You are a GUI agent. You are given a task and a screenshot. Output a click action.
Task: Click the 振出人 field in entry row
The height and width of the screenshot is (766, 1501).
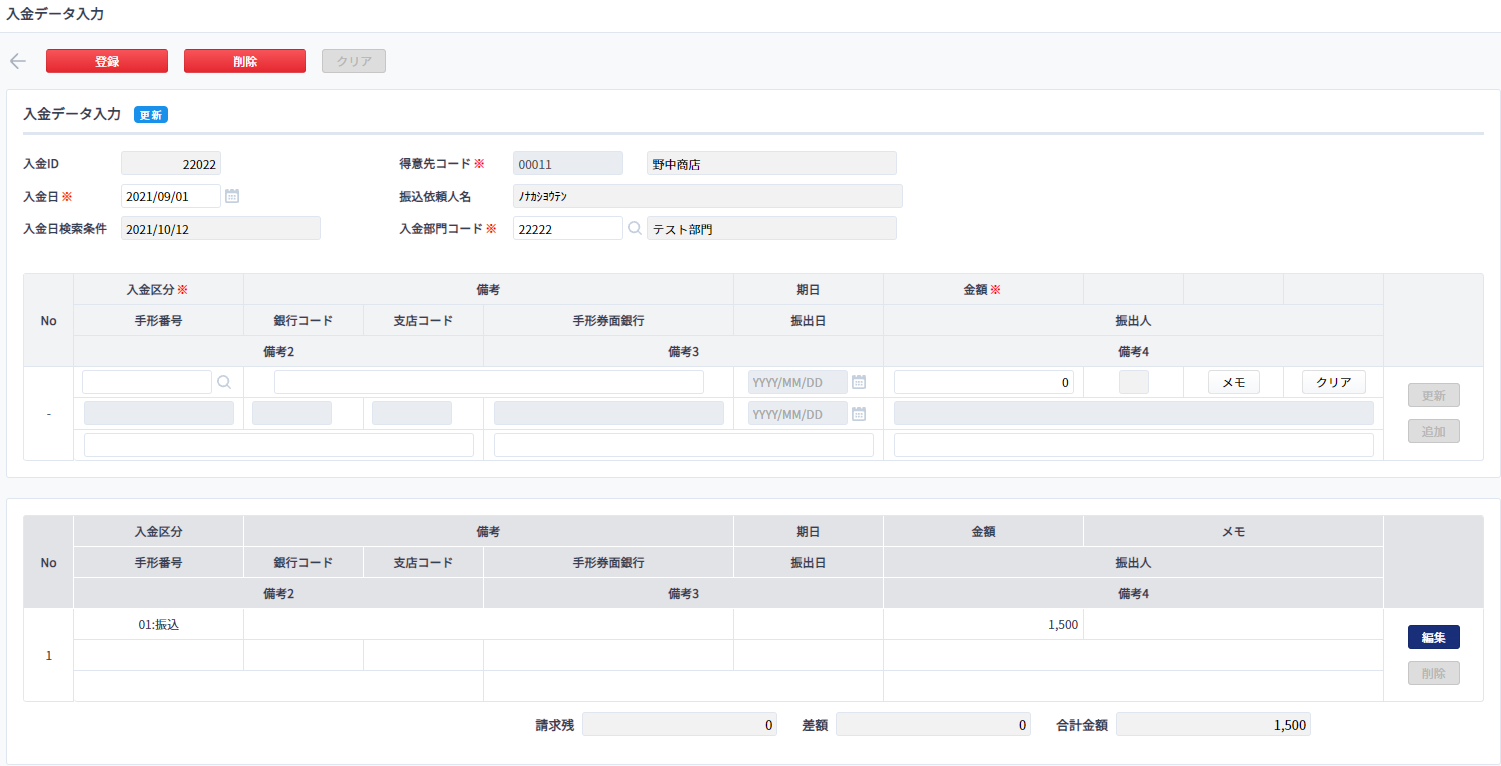point(1134,413)
